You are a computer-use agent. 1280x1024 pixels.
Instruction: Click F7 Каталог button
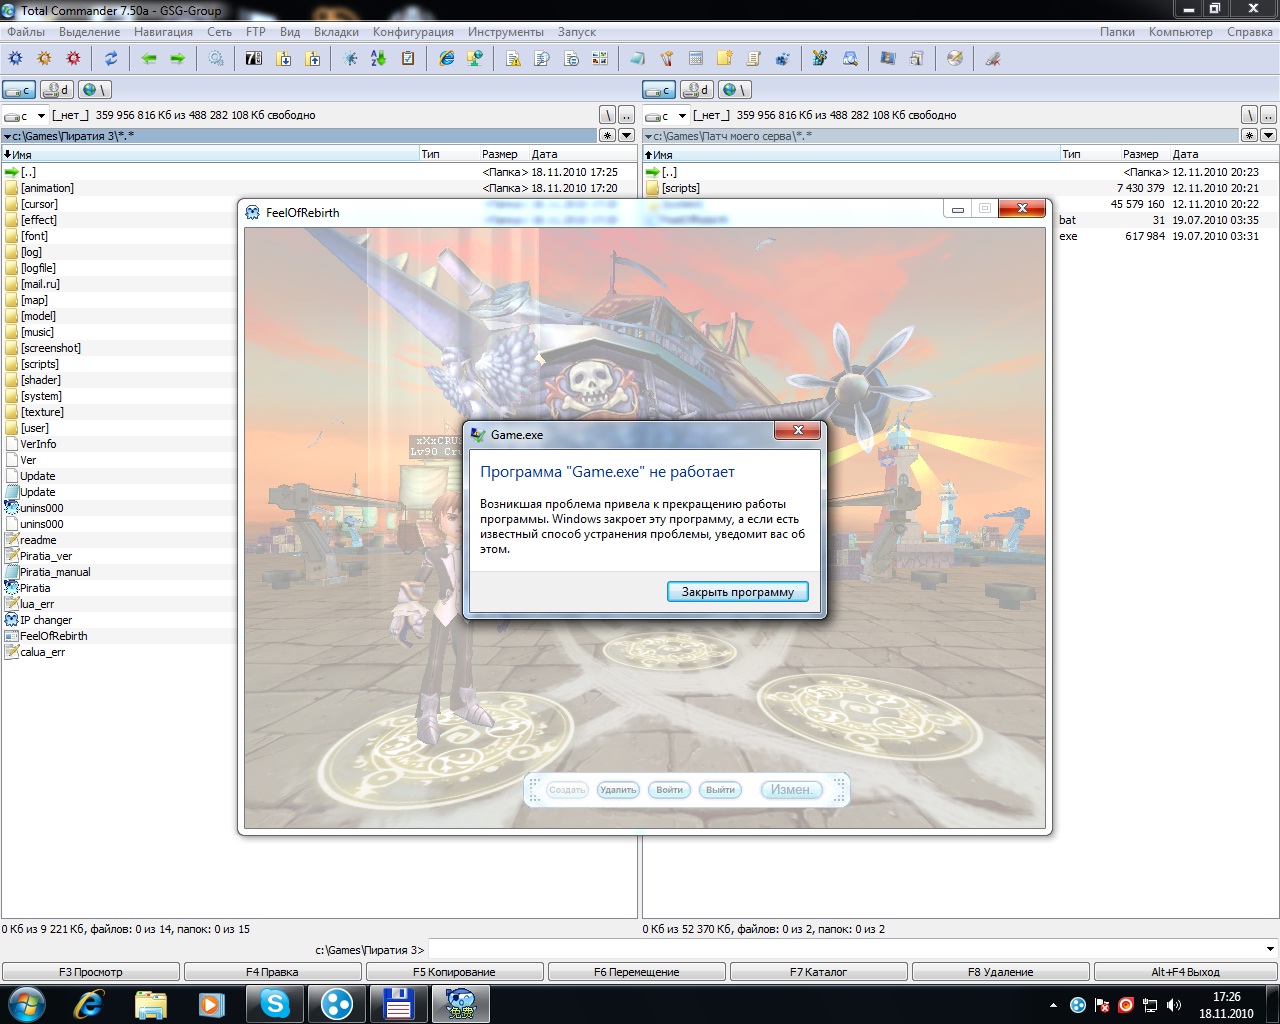pyautogui.click(x=818, y=972)
